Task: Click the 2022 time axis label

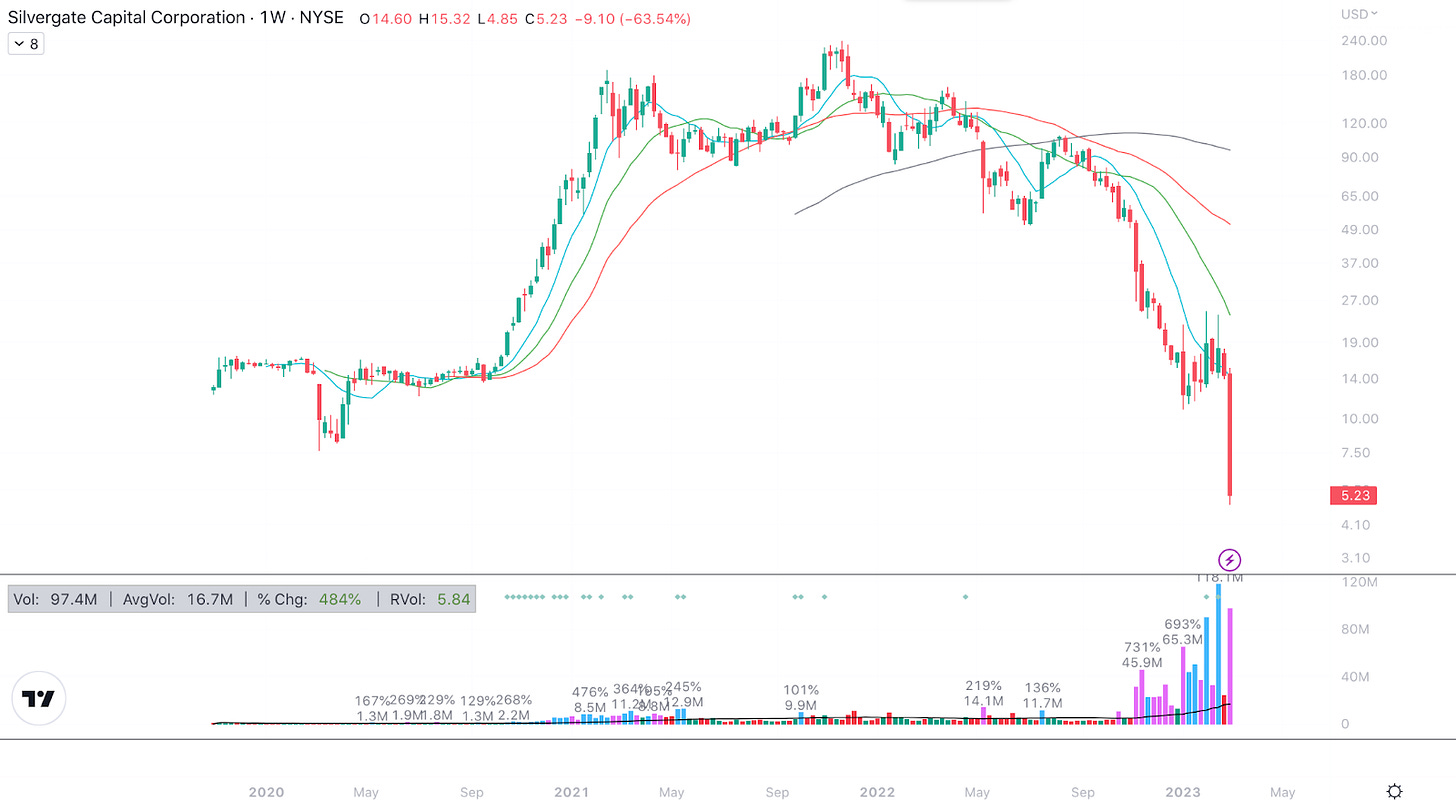Action: click(x=877, y=793)
